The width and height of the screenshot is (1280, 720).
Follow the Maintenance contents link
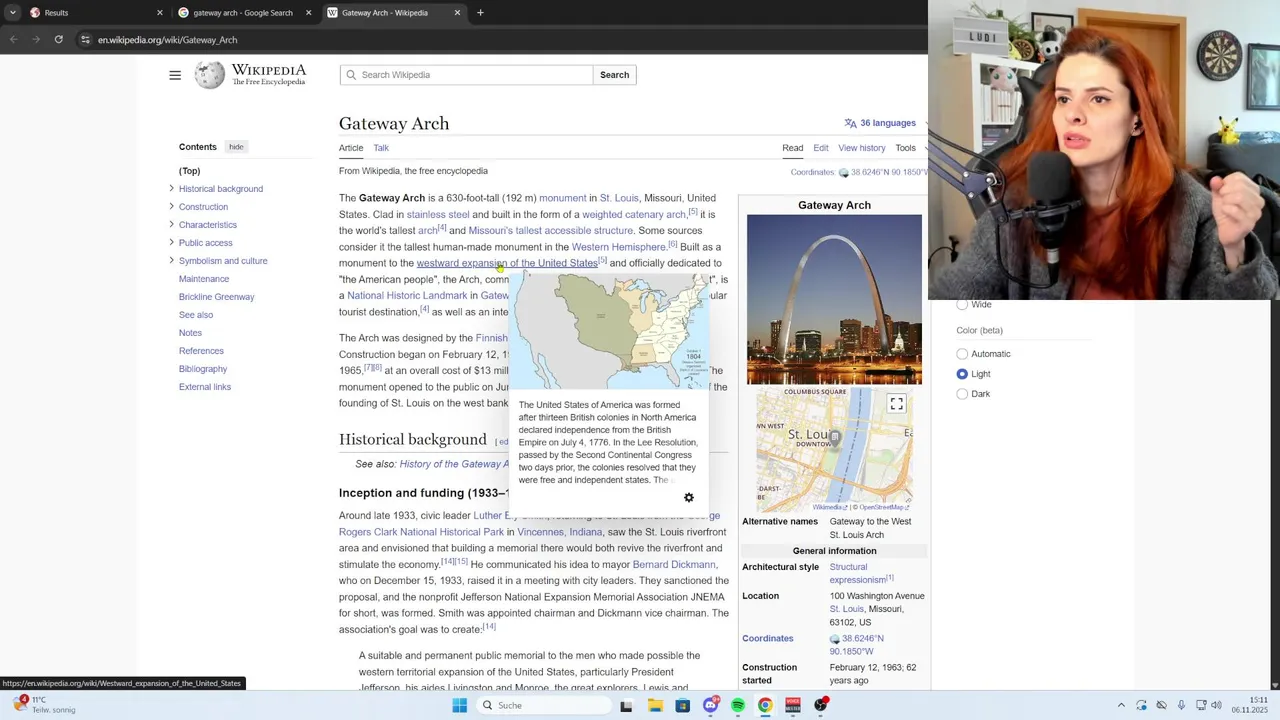[204, 279]
